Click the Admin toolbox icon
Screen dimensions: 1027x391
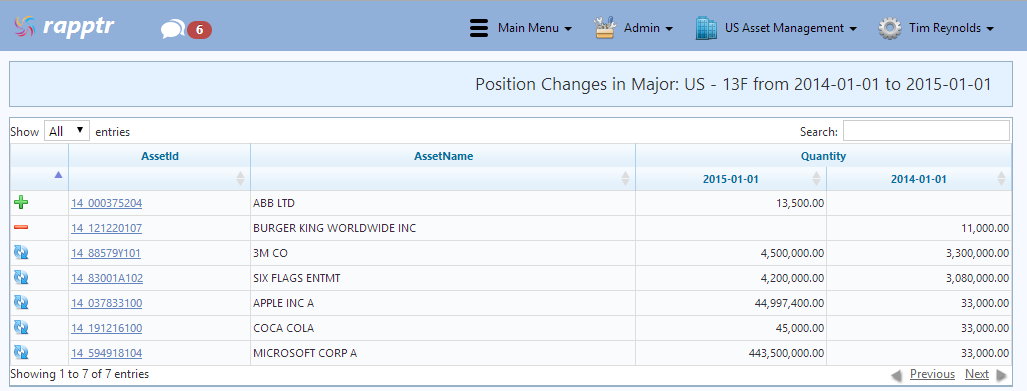[606, 28]
